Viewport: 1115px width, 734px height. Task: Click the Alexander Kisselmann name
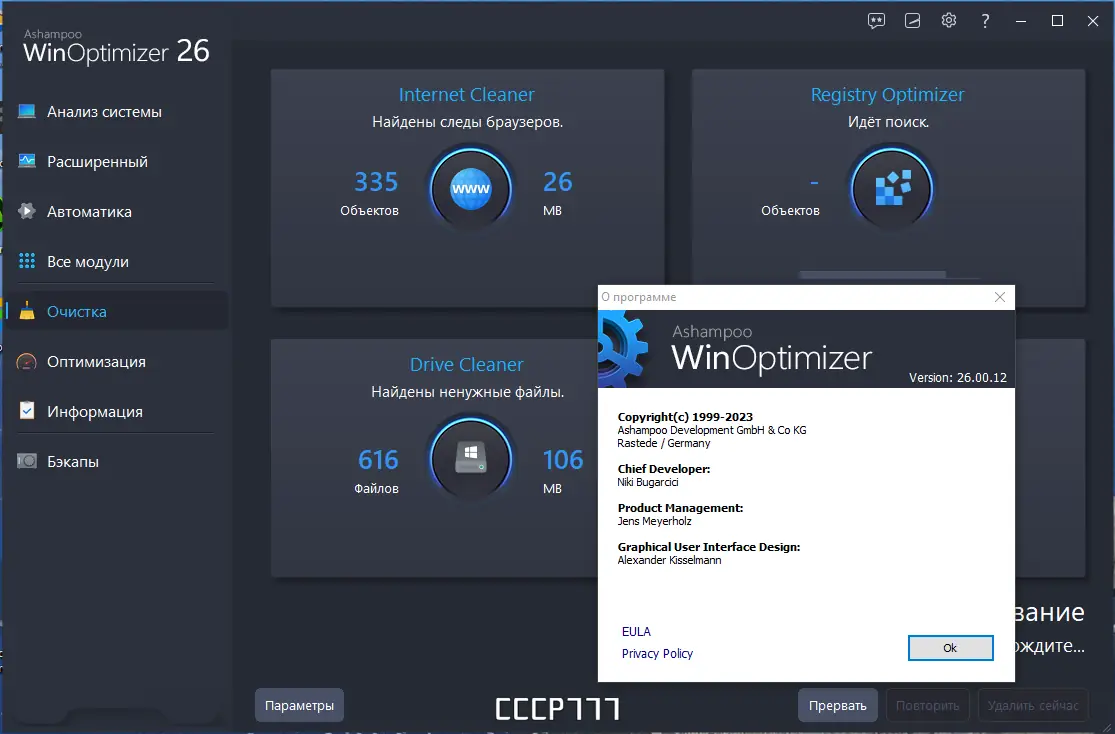669,560
